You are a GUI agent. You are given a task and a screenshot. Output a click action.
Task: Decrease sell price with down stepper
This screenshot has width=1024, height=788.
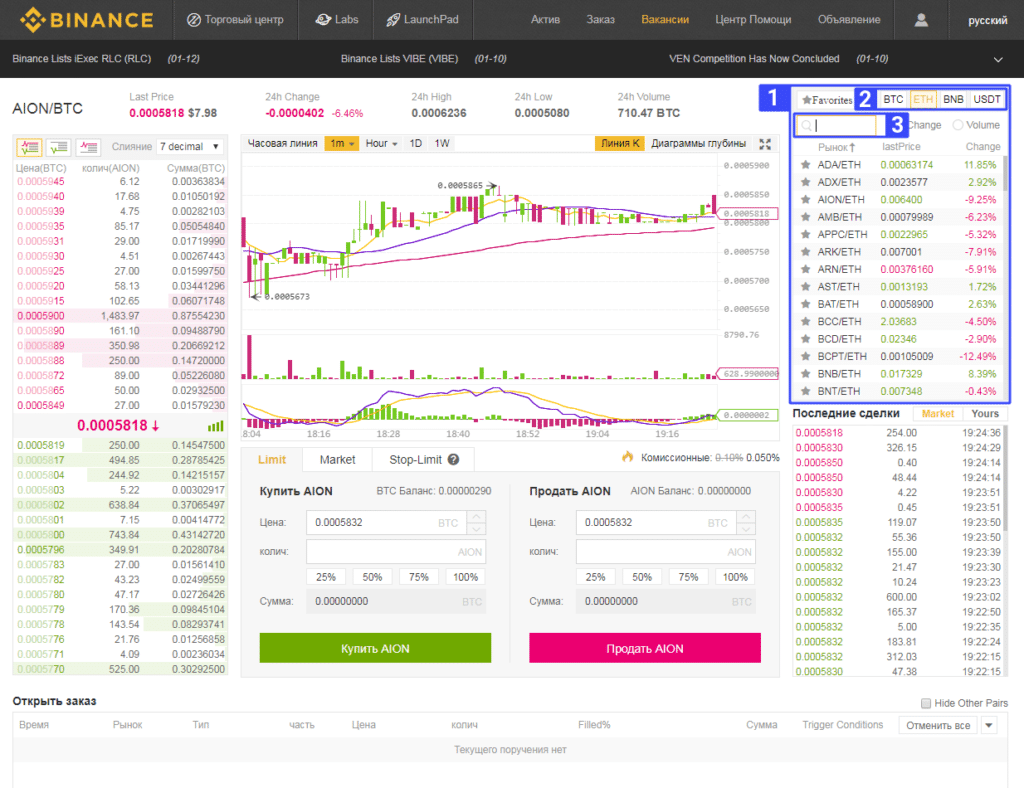[x=746, y=529]
